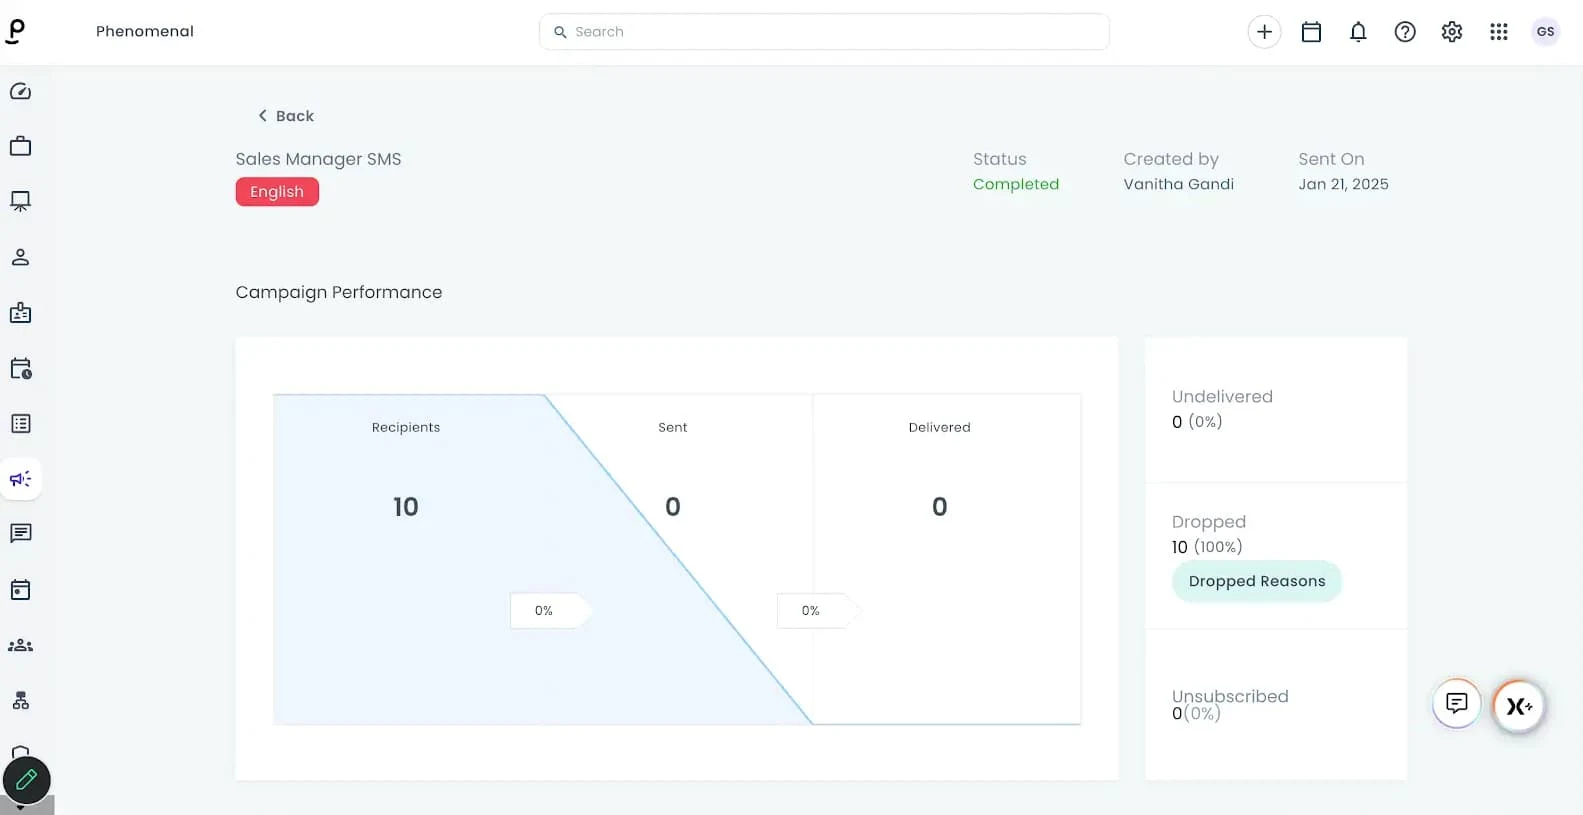Open the ID badge sidebar icon
1583x815 pixels.
point(20,313)
